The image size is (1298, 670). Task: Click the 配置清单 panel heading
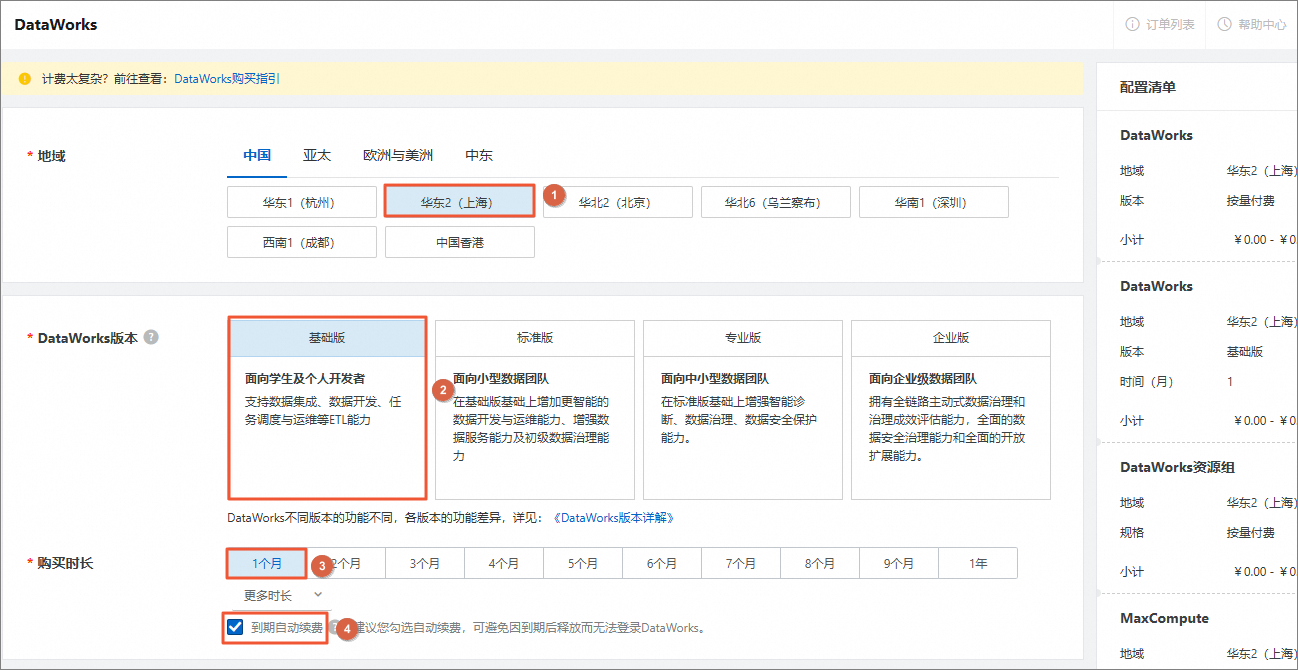tap(1148, 87)
